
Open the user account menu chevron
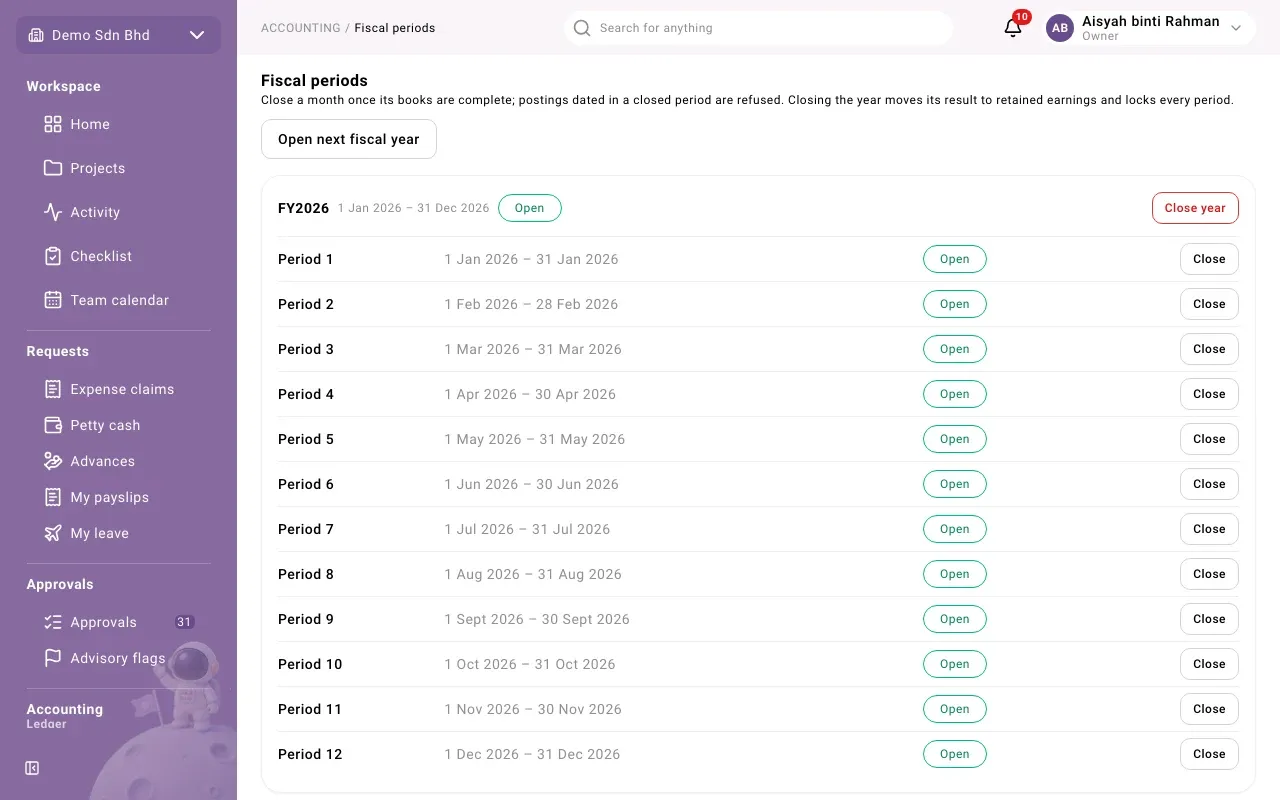(1236, 28)
